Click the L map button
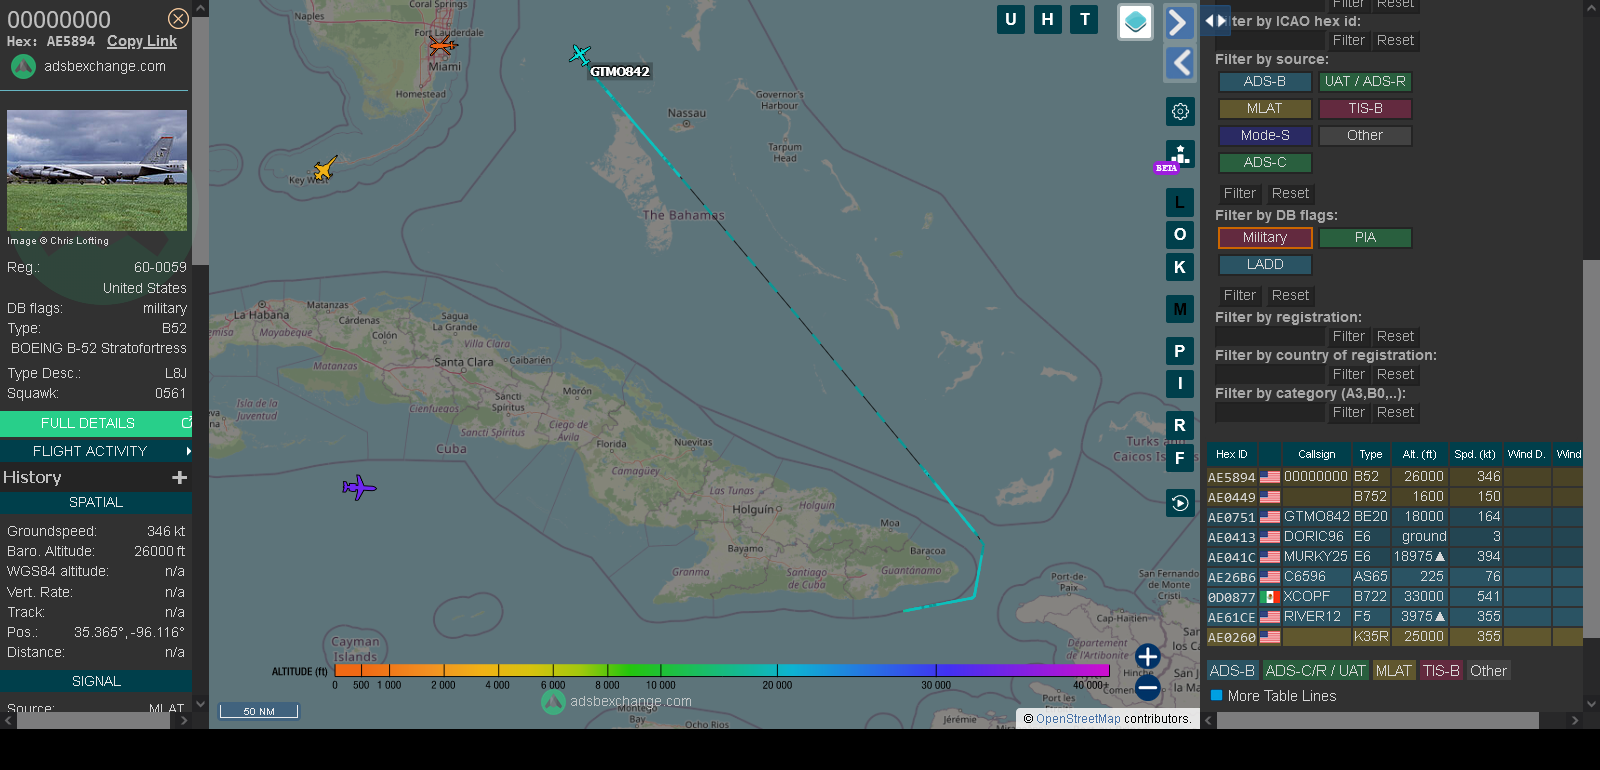The height and width of the screenshot is (770, 1600). (x=1180, y=202)
